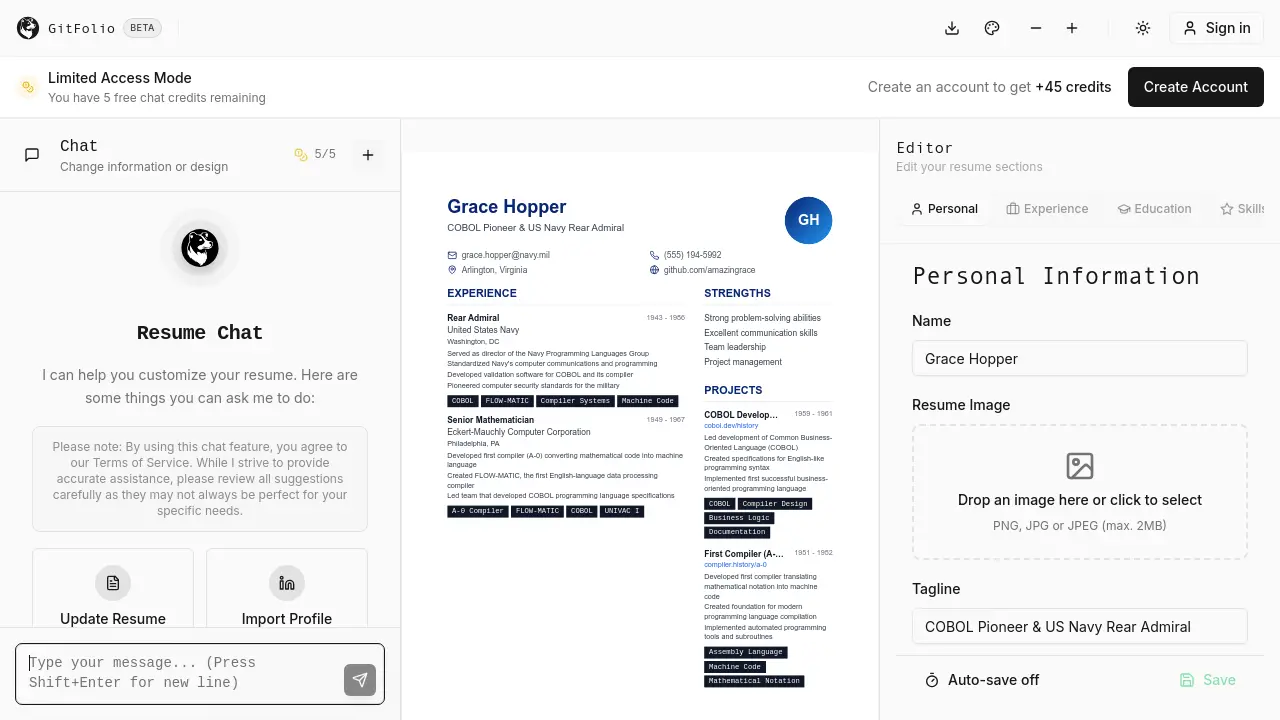Send the chat message with arrow button
This screenshot has height=720, width=1280.
[360, 680]
